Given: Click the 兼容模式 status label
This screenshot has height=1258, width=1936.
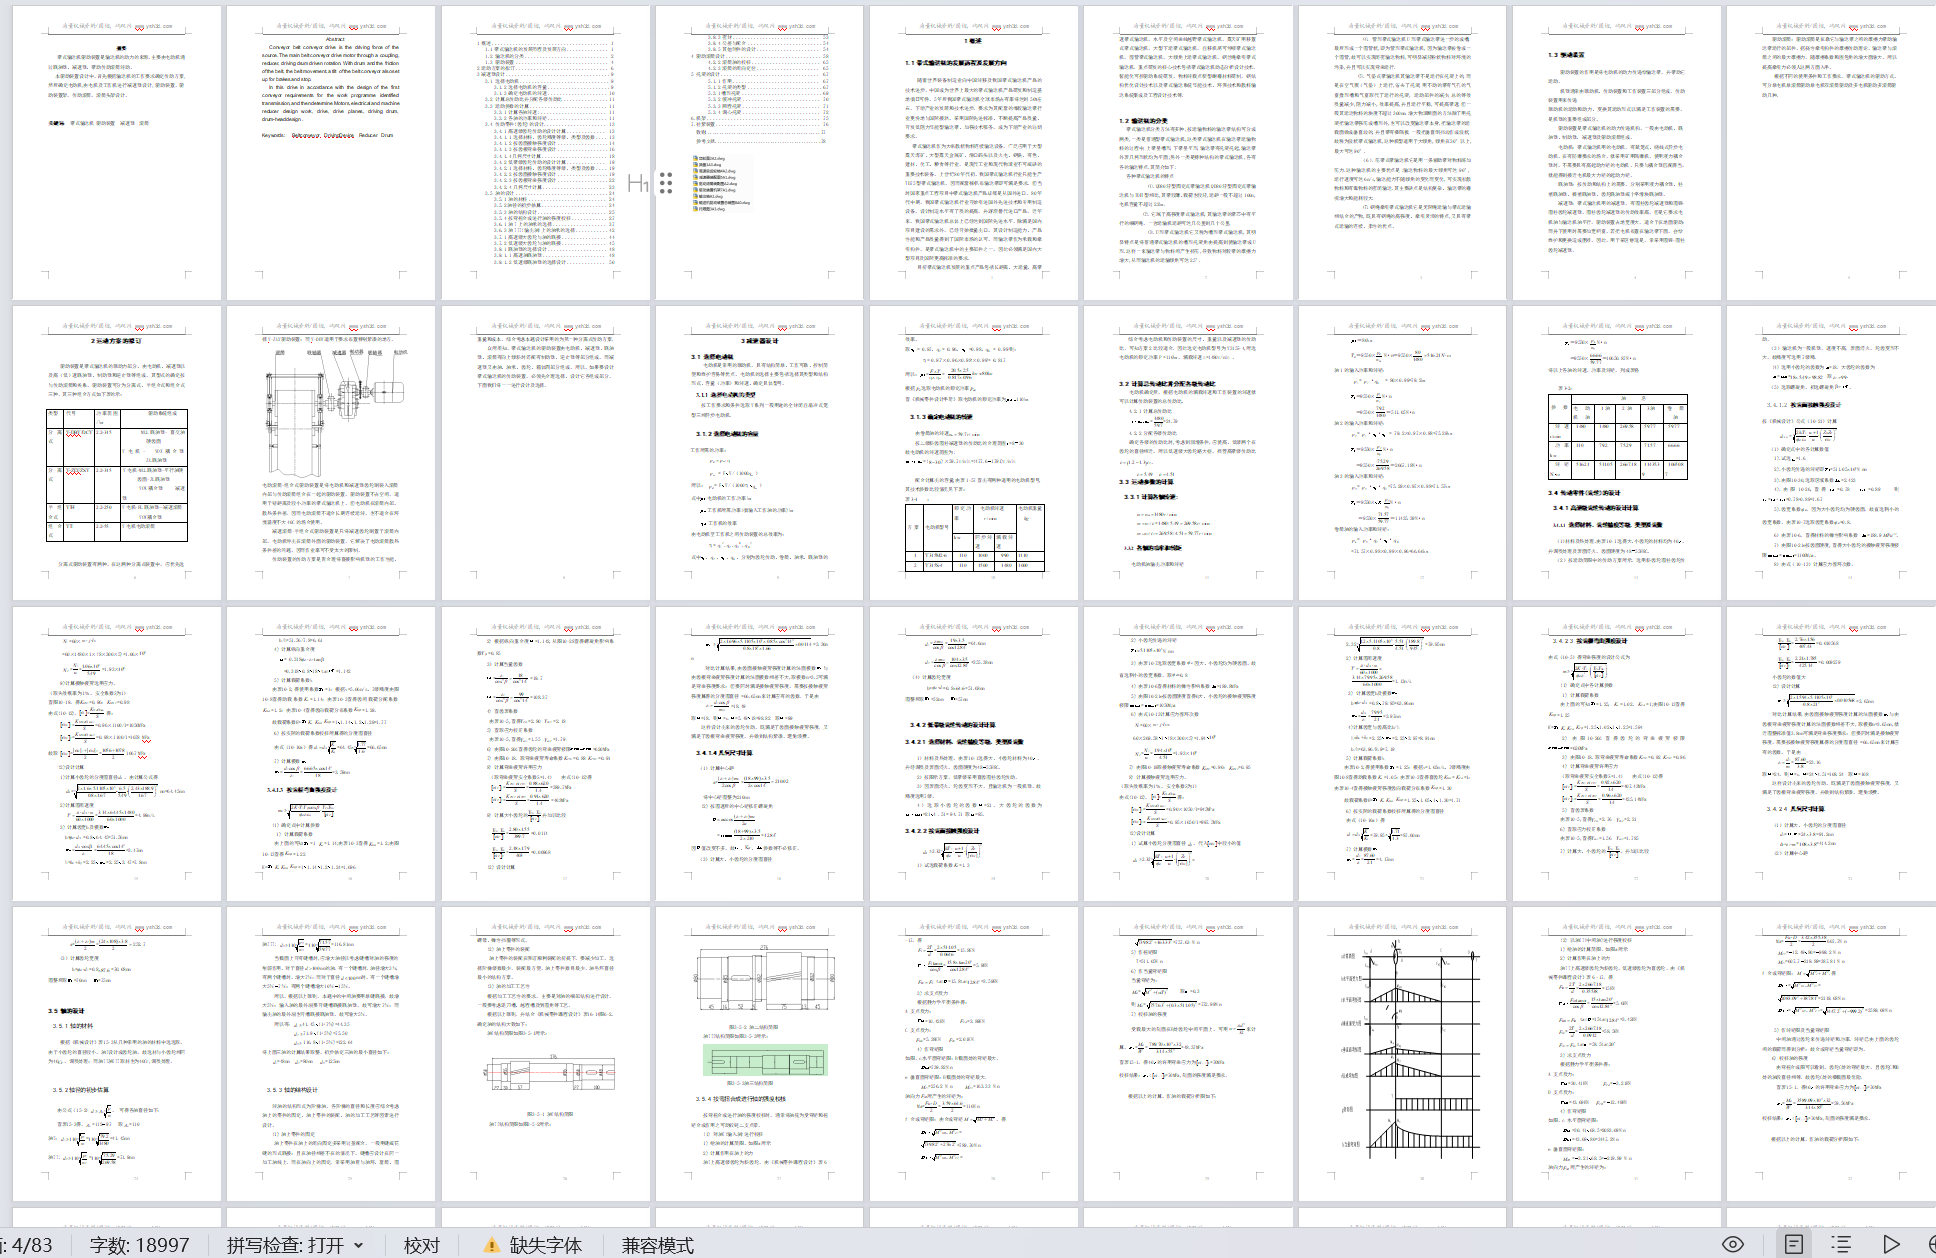Looking at the screenshot, I should [x=658, y=1245].
